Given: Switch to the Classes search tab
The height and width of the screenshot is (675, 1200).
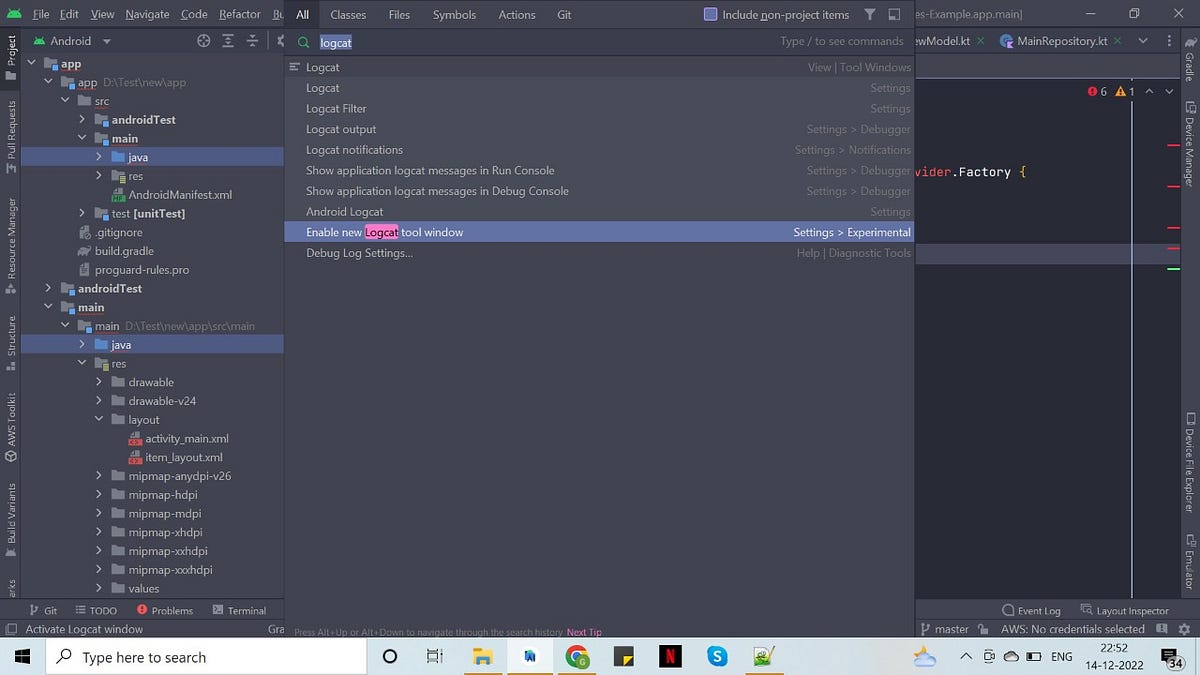Looking at the screenshot, I should point(347,14).
